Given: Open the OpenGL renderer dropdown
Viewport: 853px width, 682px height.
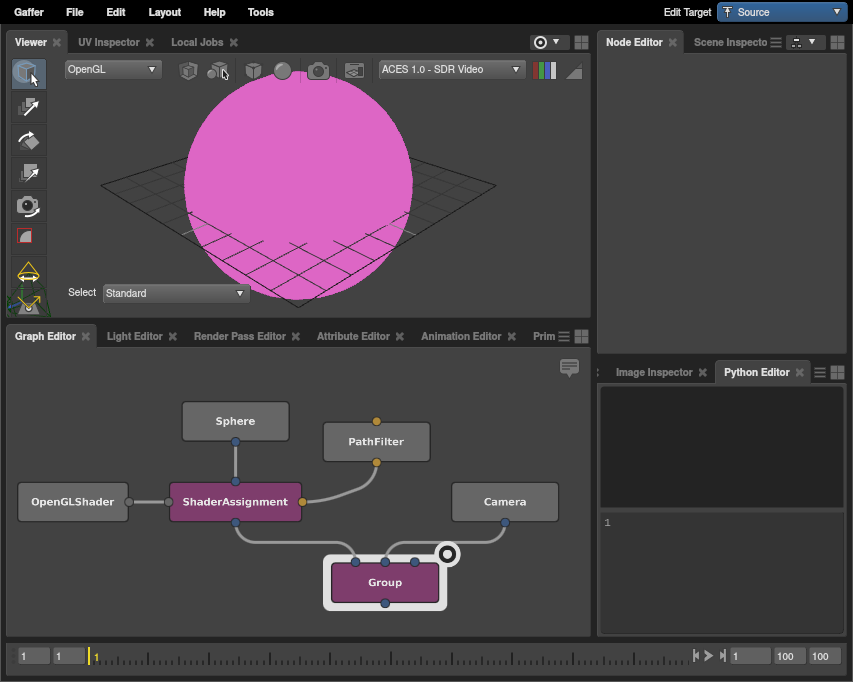Looking at the screenshot, I should pos(112,70).
